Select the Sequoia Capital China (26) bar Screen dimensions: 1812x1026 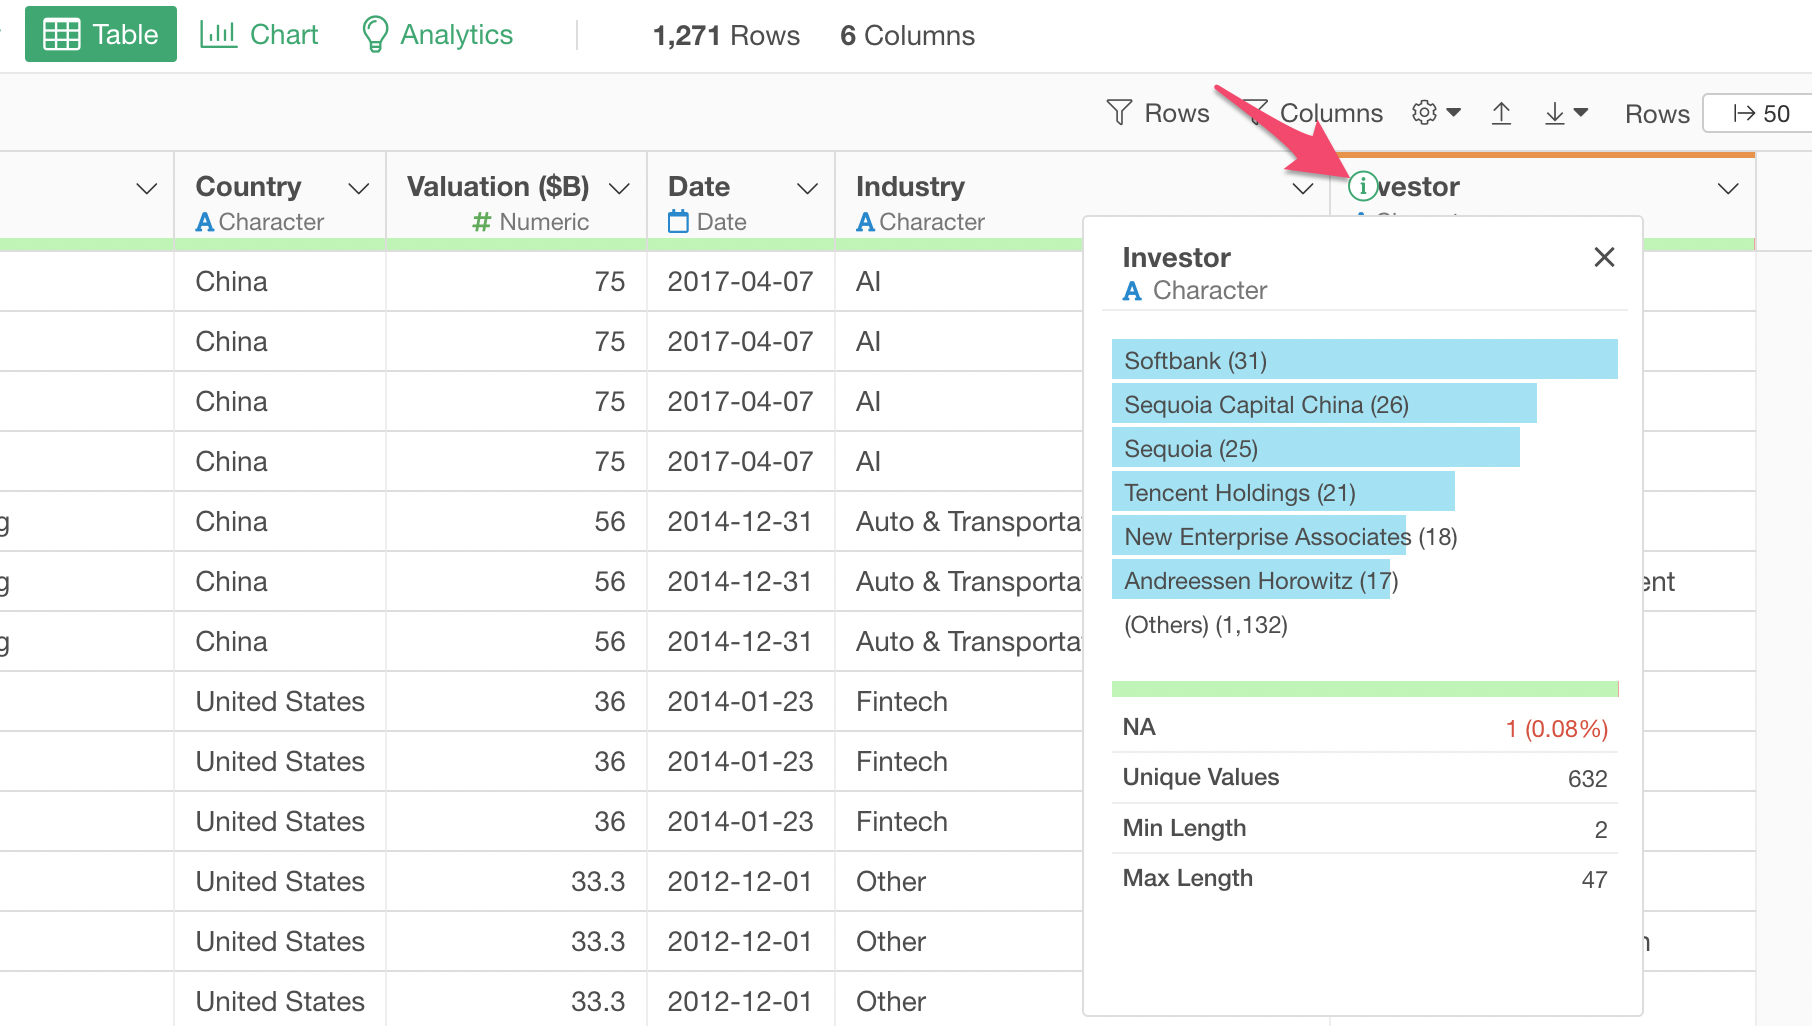tap(1323, 404)
